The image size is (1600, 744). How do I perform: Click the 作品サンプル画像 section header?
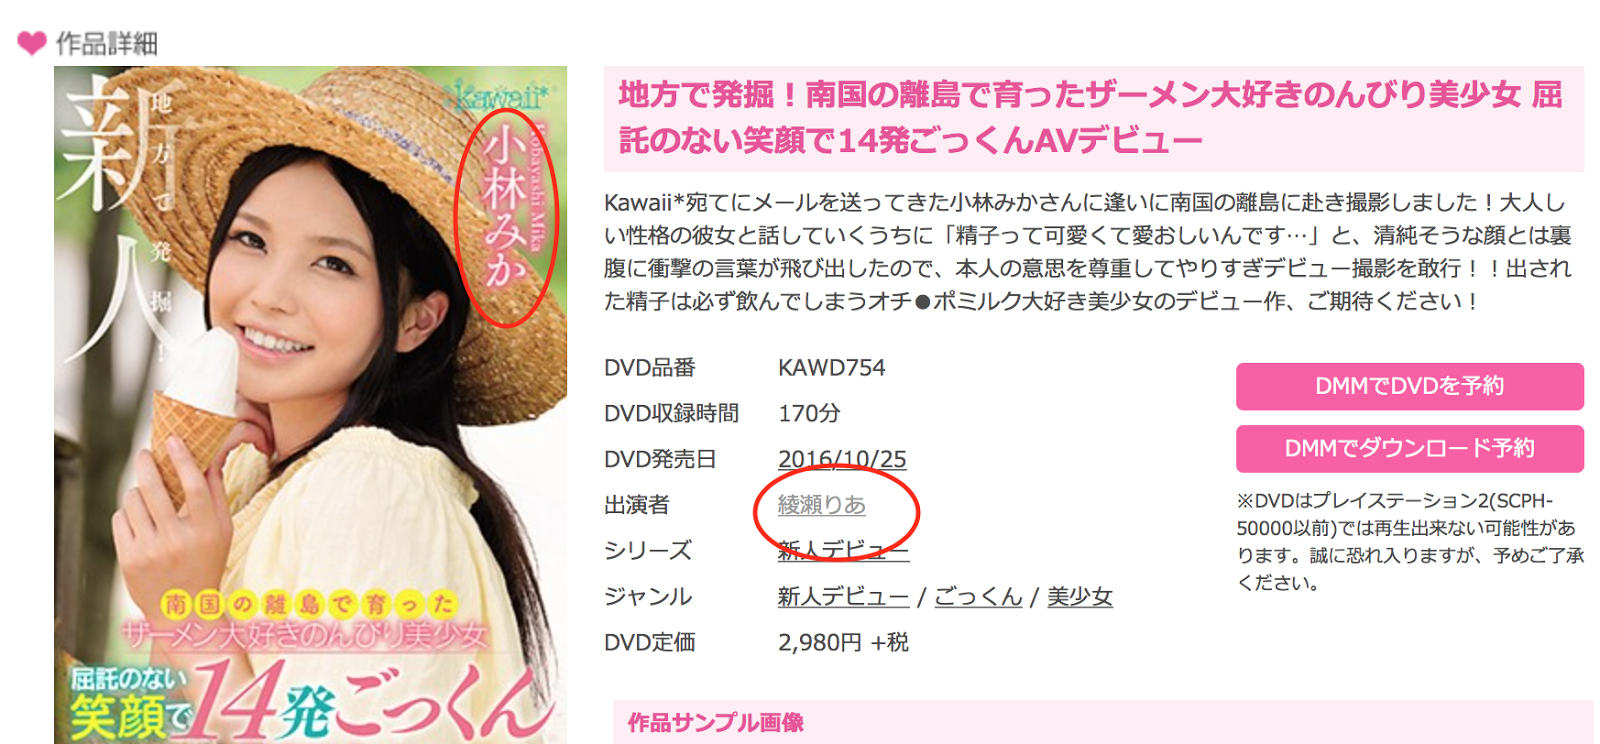[x=716, y=723]
